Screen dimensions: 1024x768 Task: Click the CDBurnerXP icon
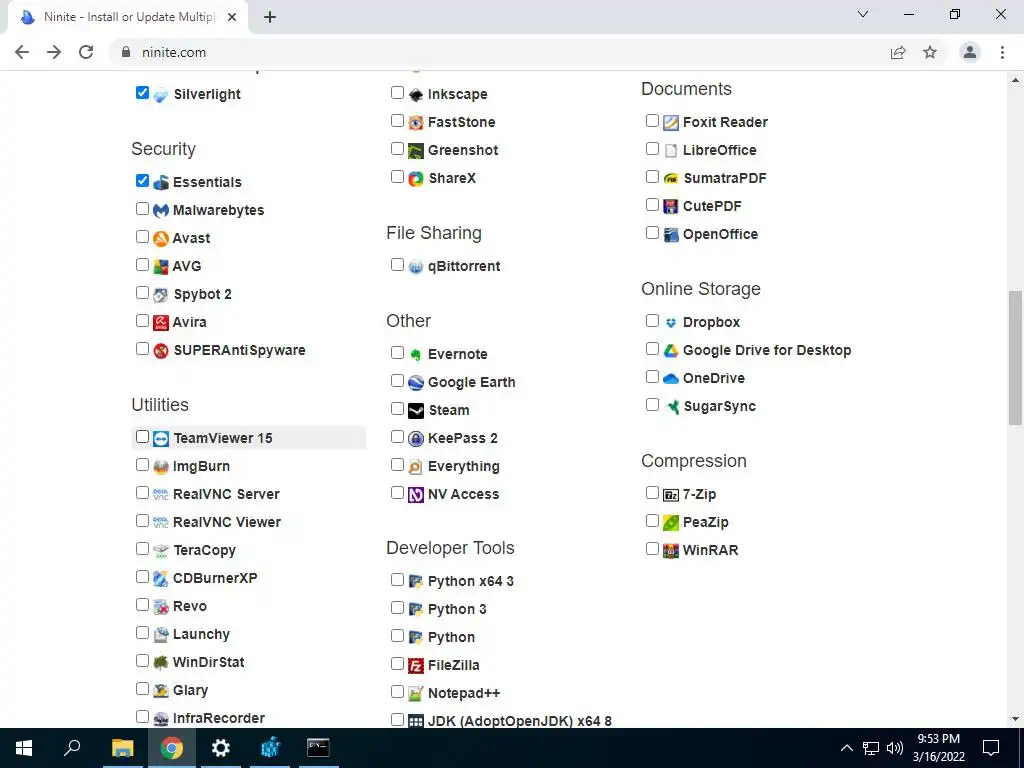[x=161, y=579]
